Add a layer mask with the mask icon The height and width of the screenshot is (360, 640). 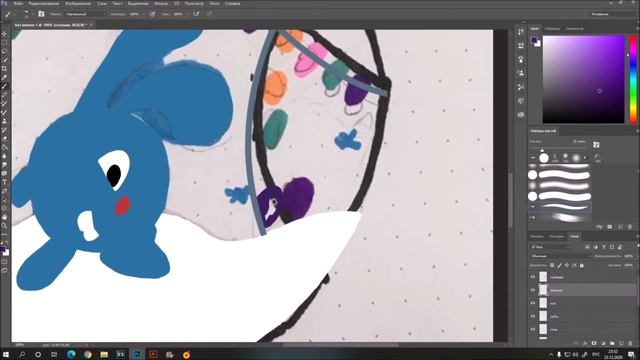pyautogui.click(x=594, y=343)
